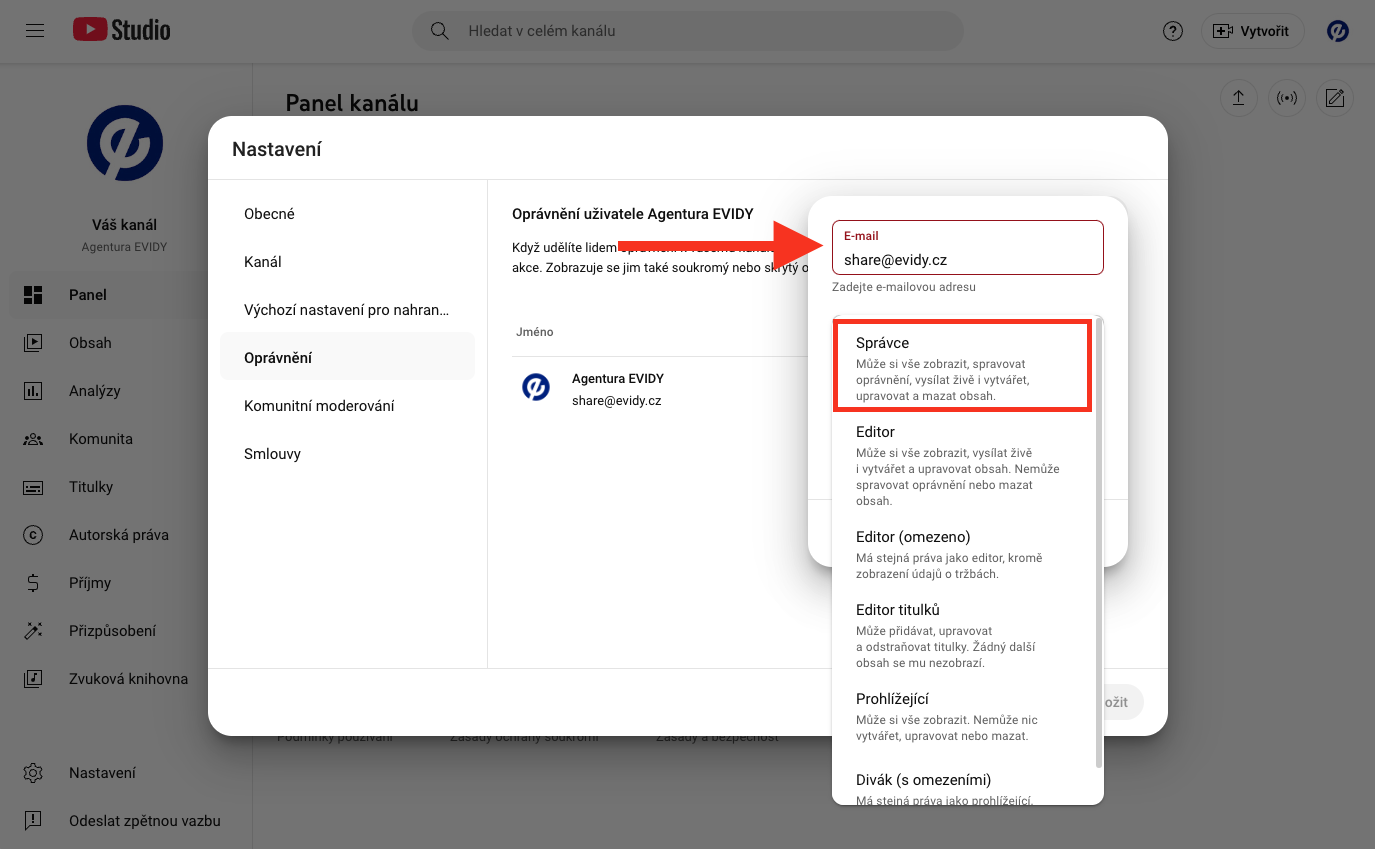Click the Nastavení dialog title
Image resolution: width=1375 pixels, height=849 pixels.
coord(277,149)
